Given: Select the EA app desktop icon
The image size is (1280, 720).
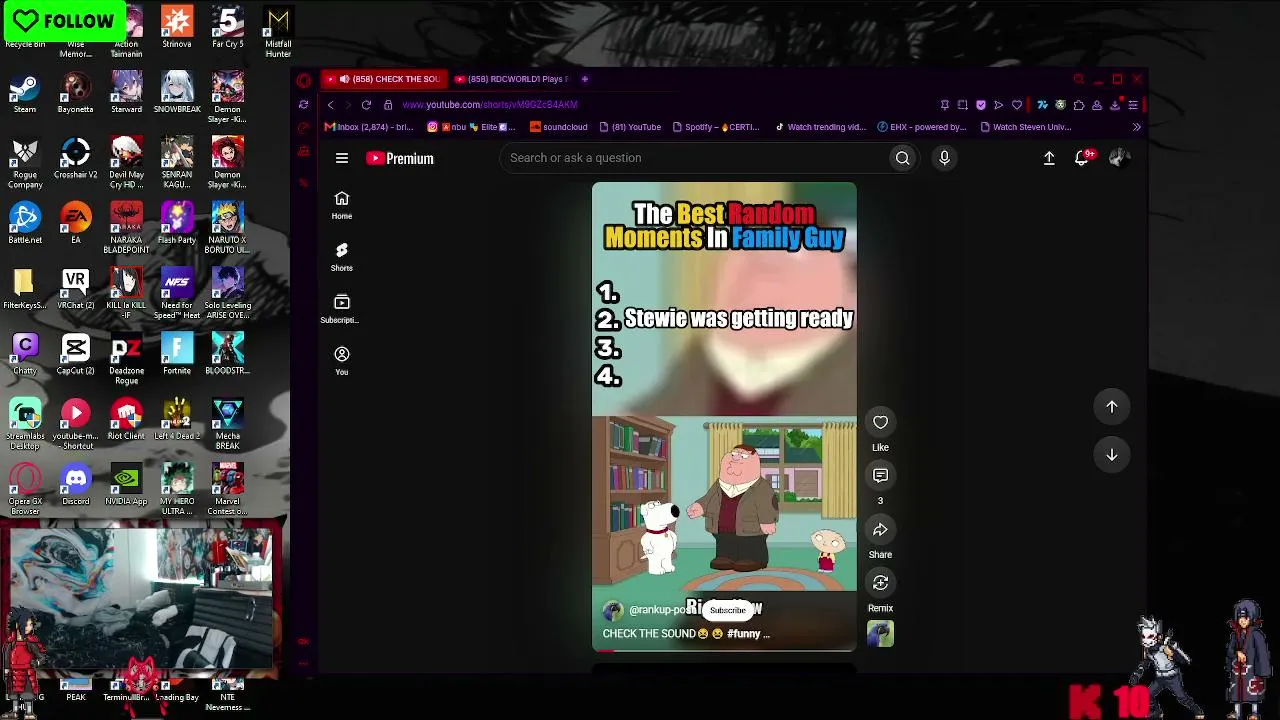Looking at the screenshot, I should (75, 224).
